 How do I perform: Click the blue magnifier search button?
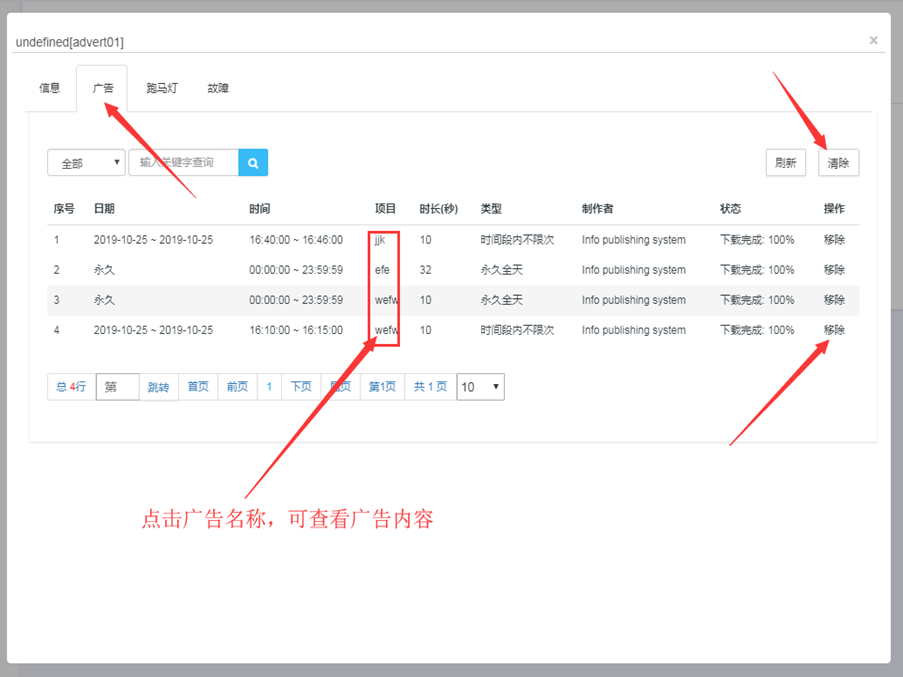tap(253, 162)
